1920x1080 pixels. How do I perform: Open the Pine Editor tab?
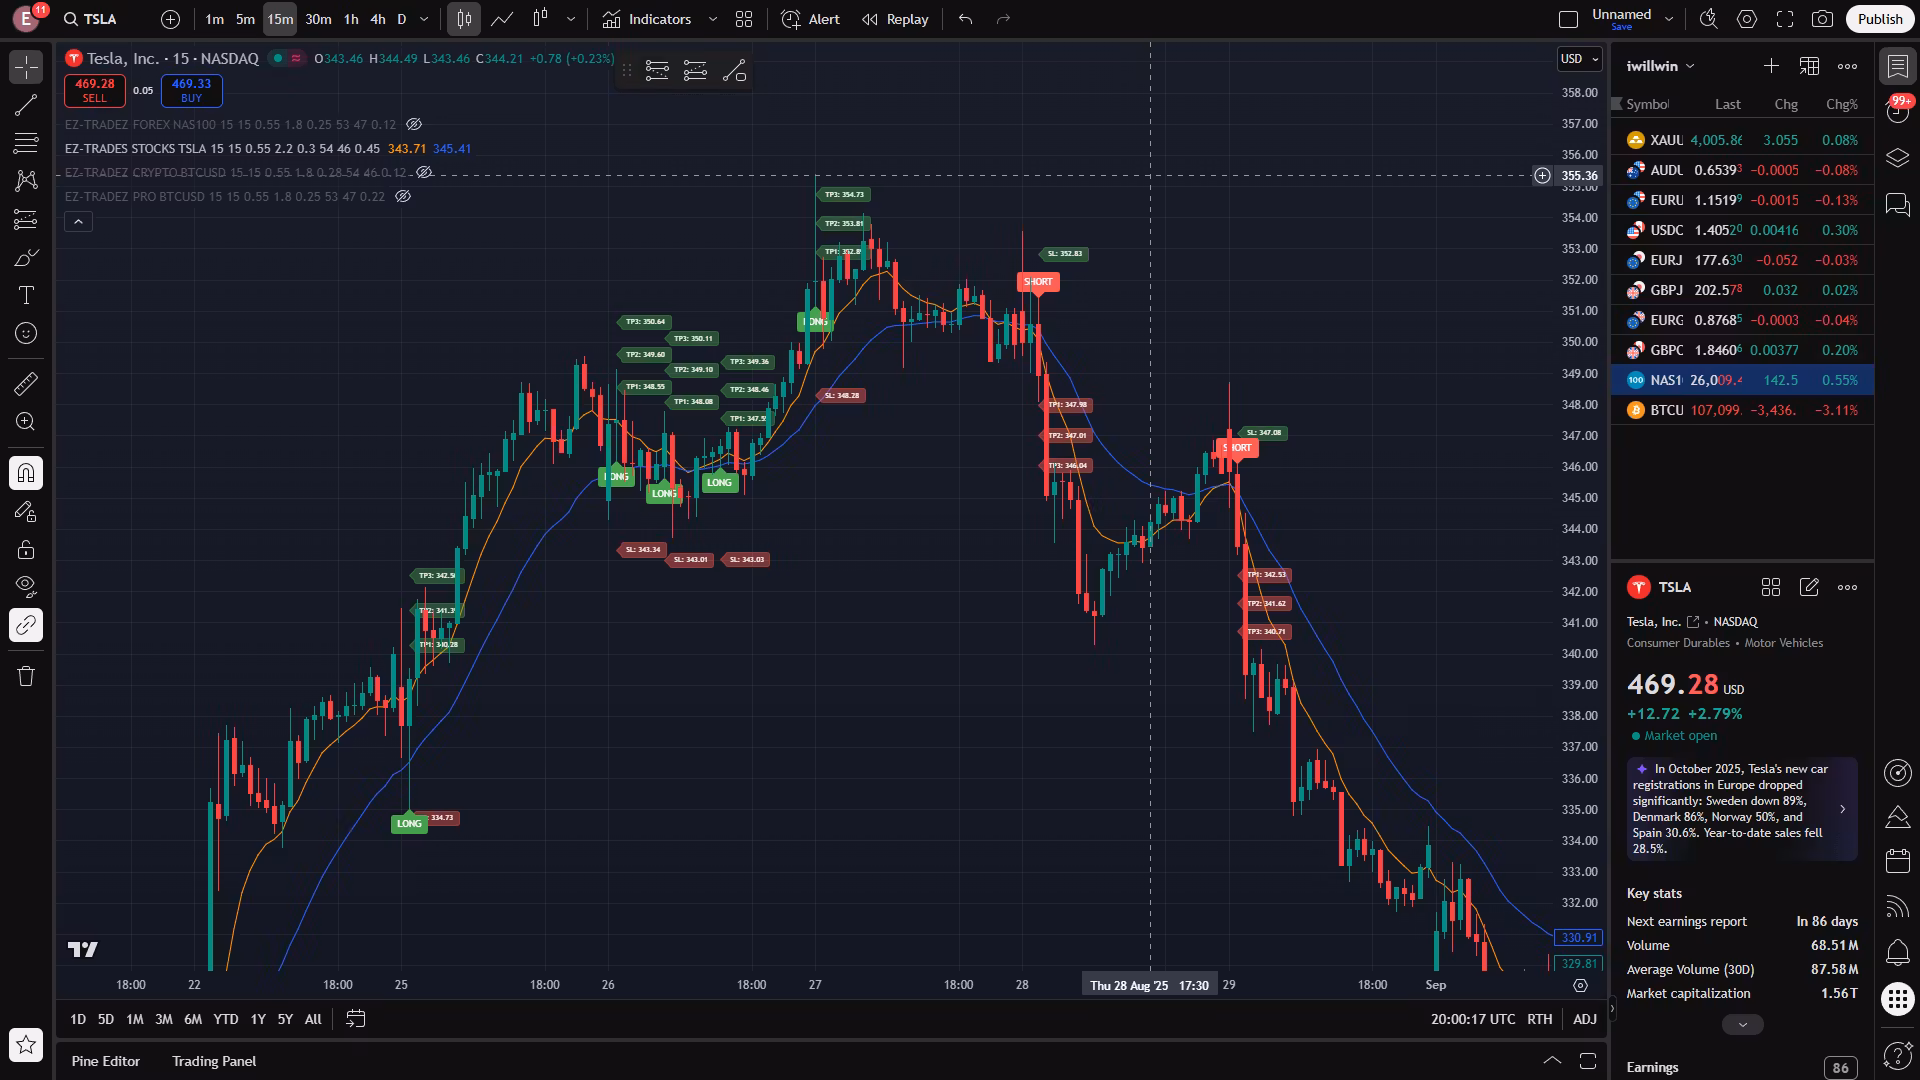click(105, 1061)
